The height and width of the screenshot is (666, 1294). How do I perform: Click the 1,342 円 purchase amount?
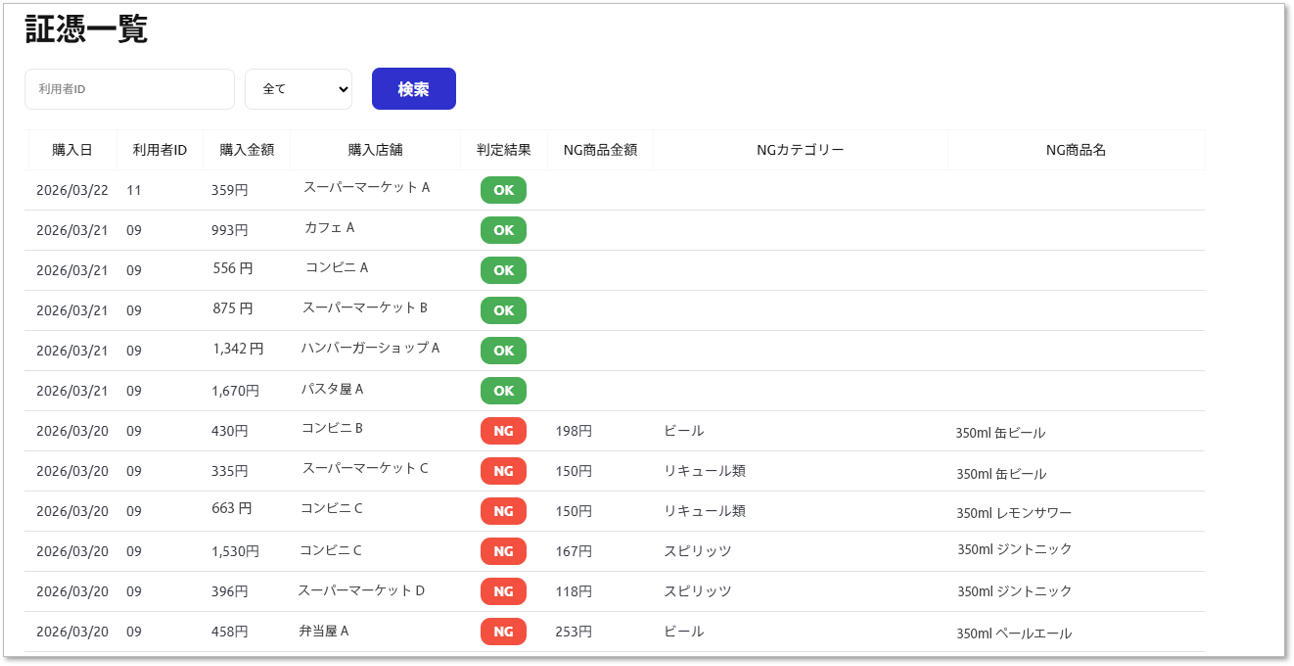point(238,348)
